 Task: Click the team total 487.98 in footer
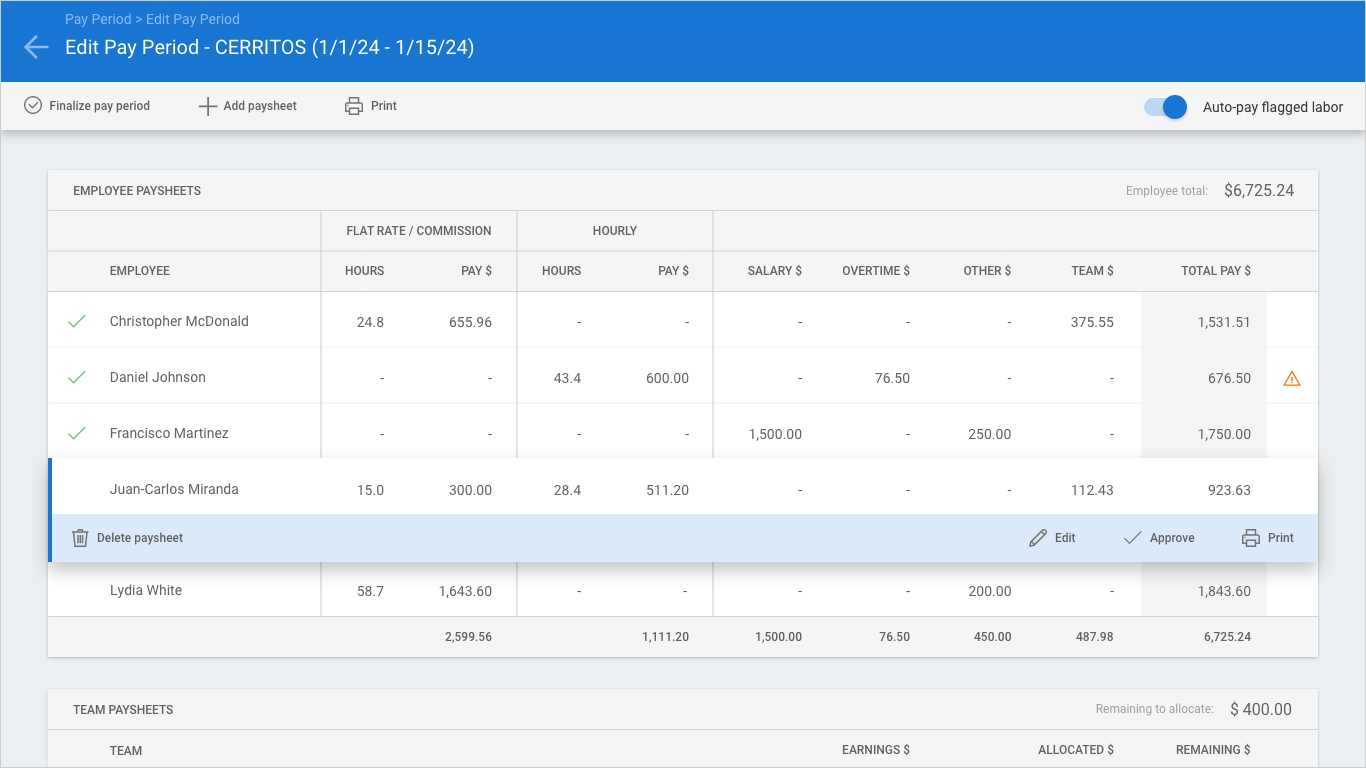click(1093, 637)
